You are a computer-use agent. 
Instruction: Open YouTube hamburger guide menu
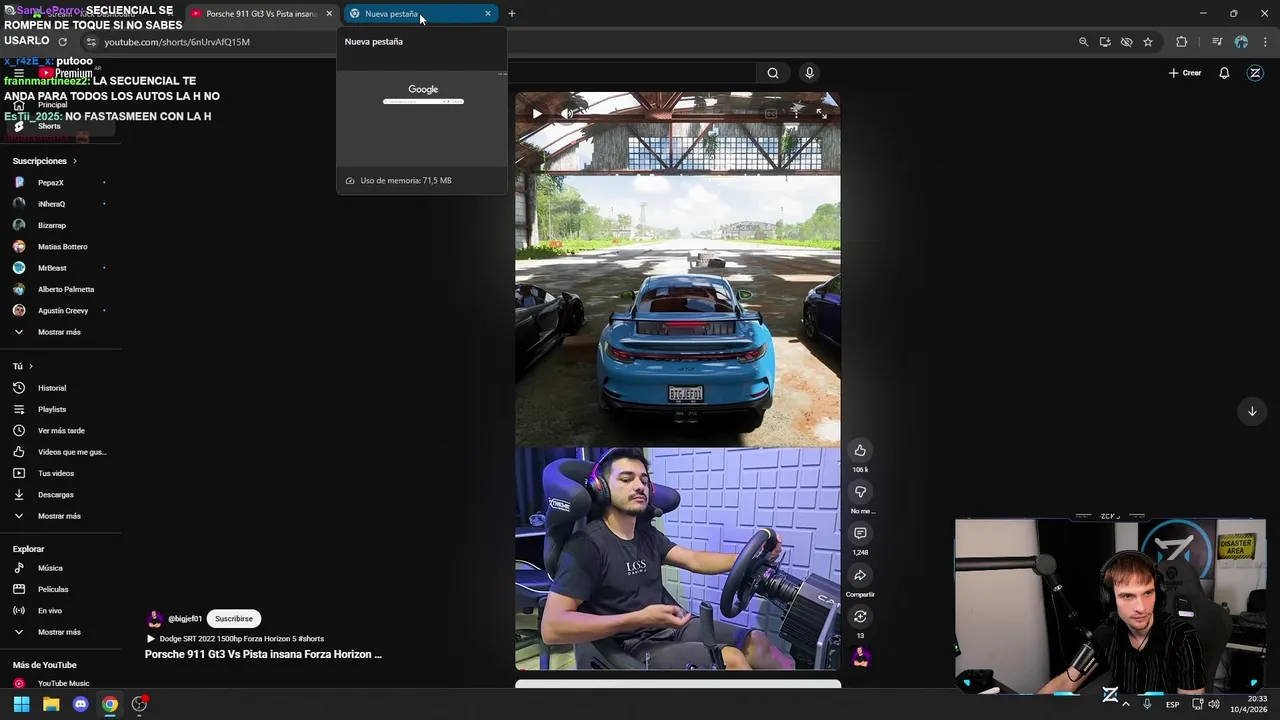[x=18, y=73]
